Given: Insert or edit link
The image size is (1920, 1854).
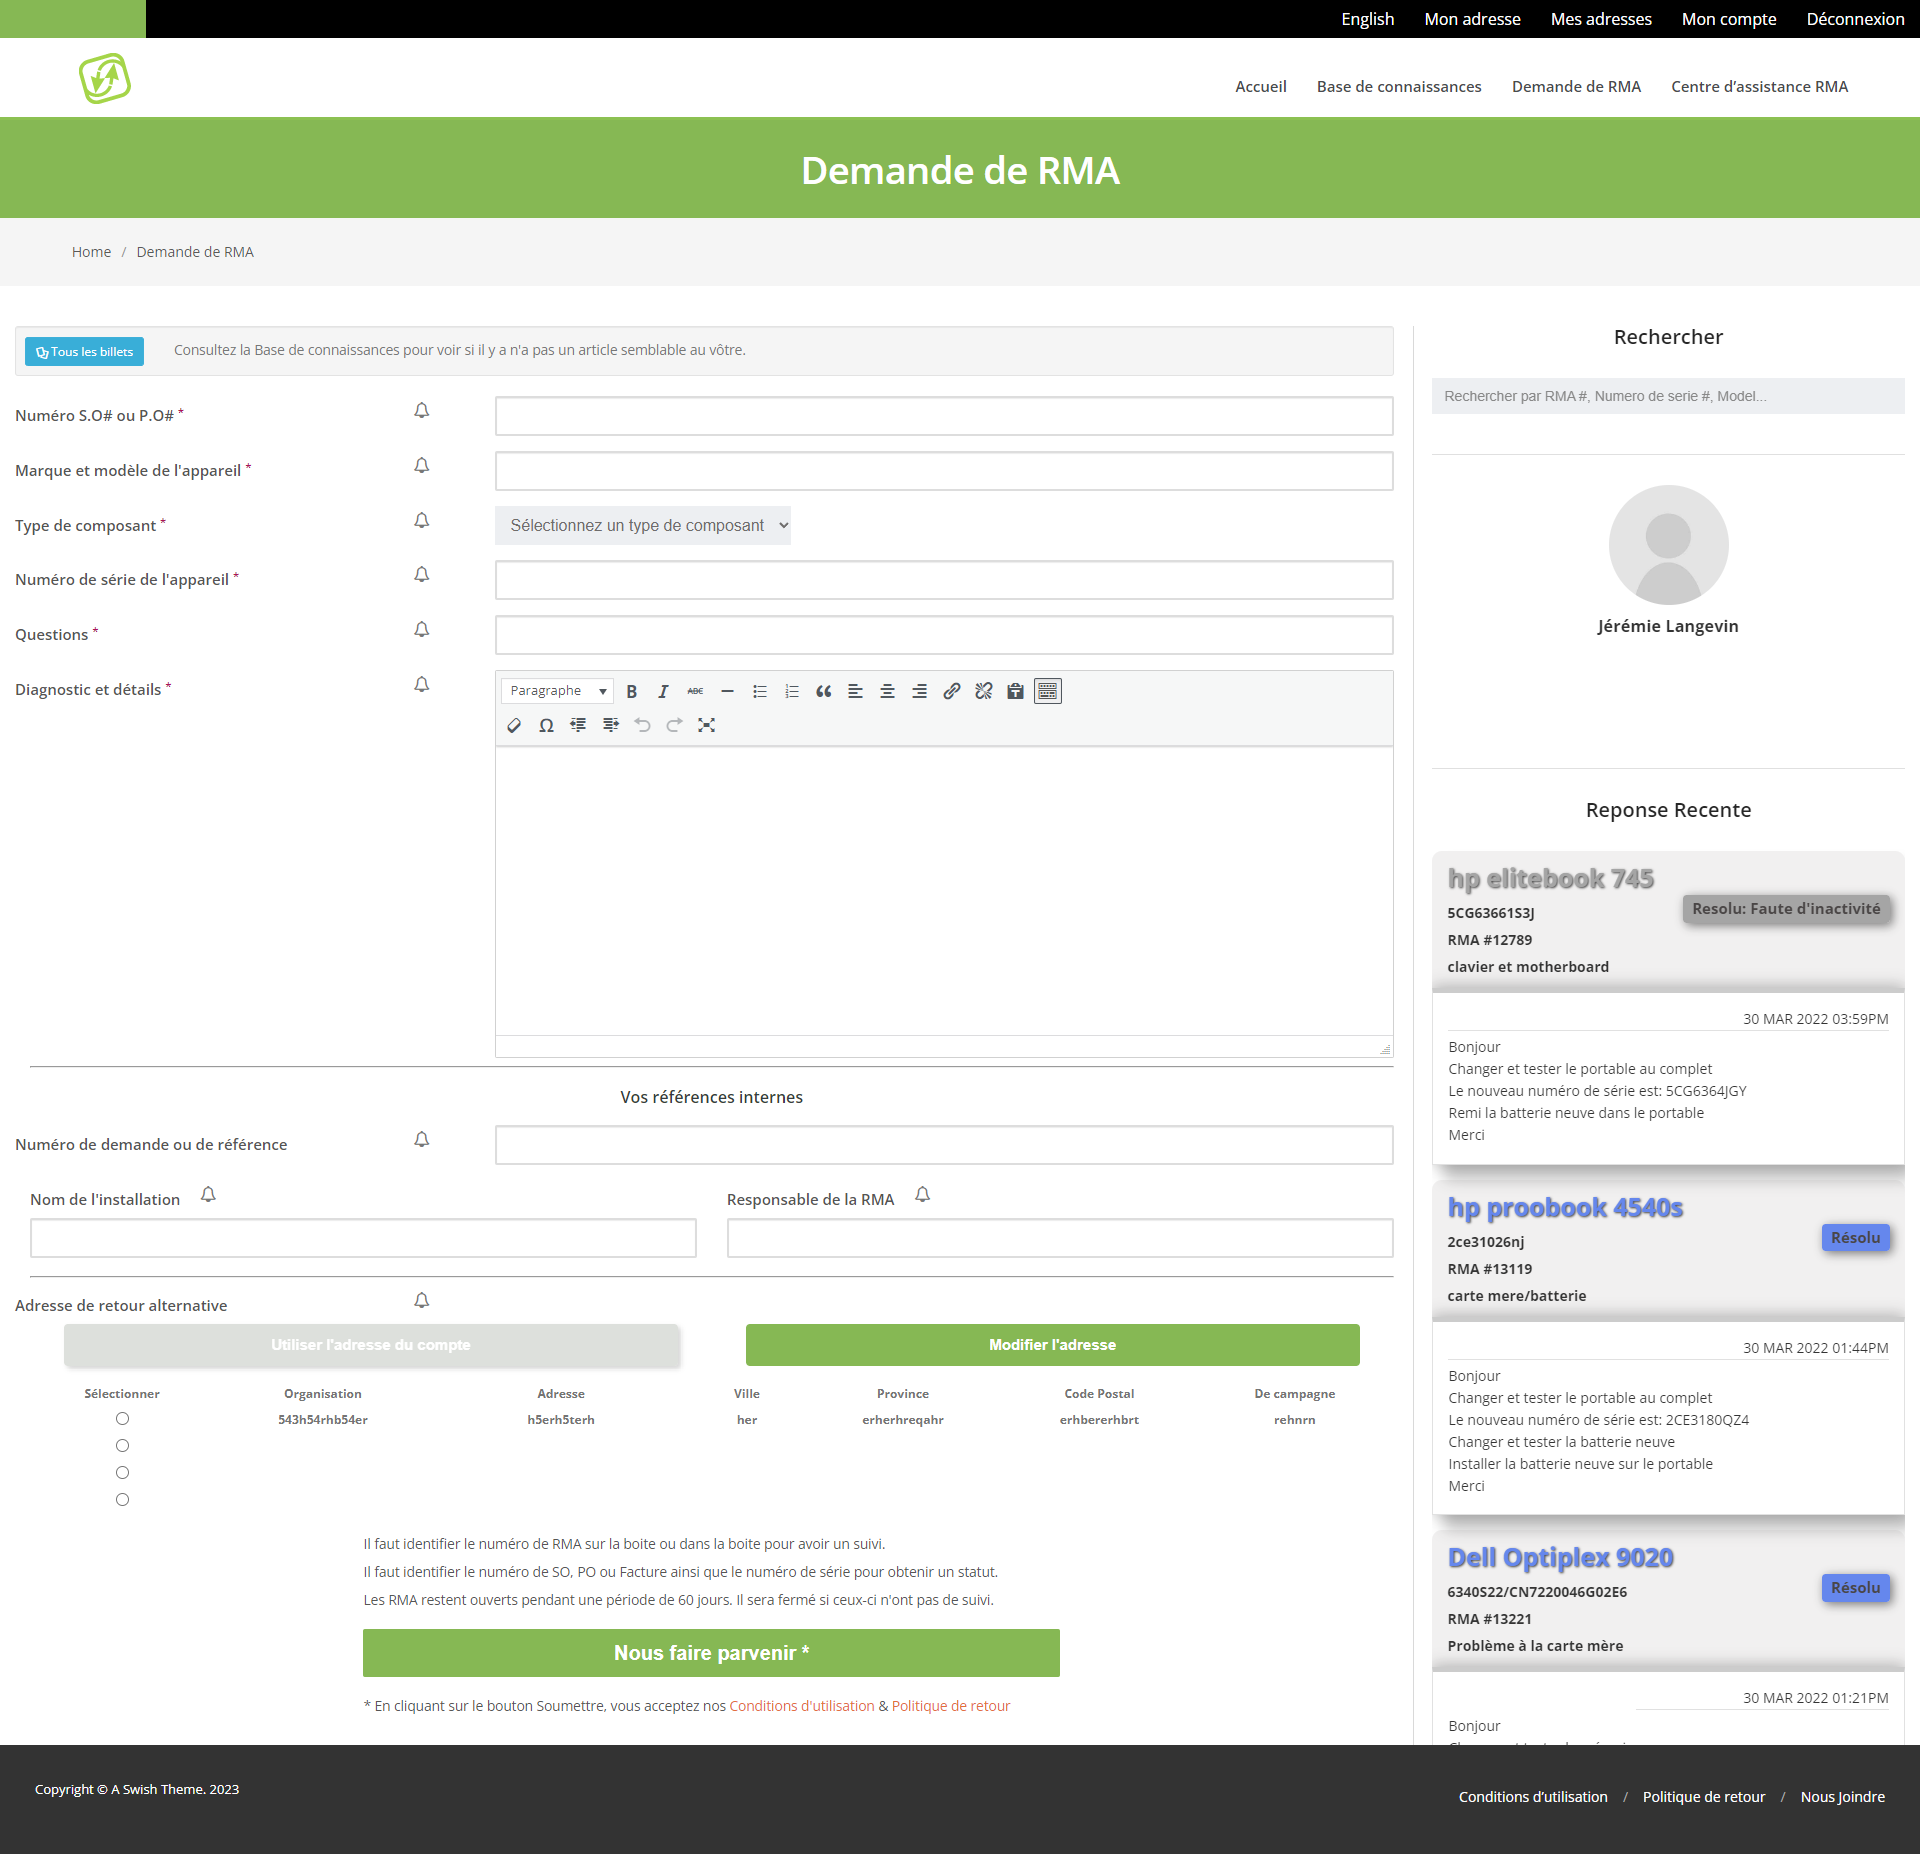Looking at the screenshot, I should click(951, 691).
